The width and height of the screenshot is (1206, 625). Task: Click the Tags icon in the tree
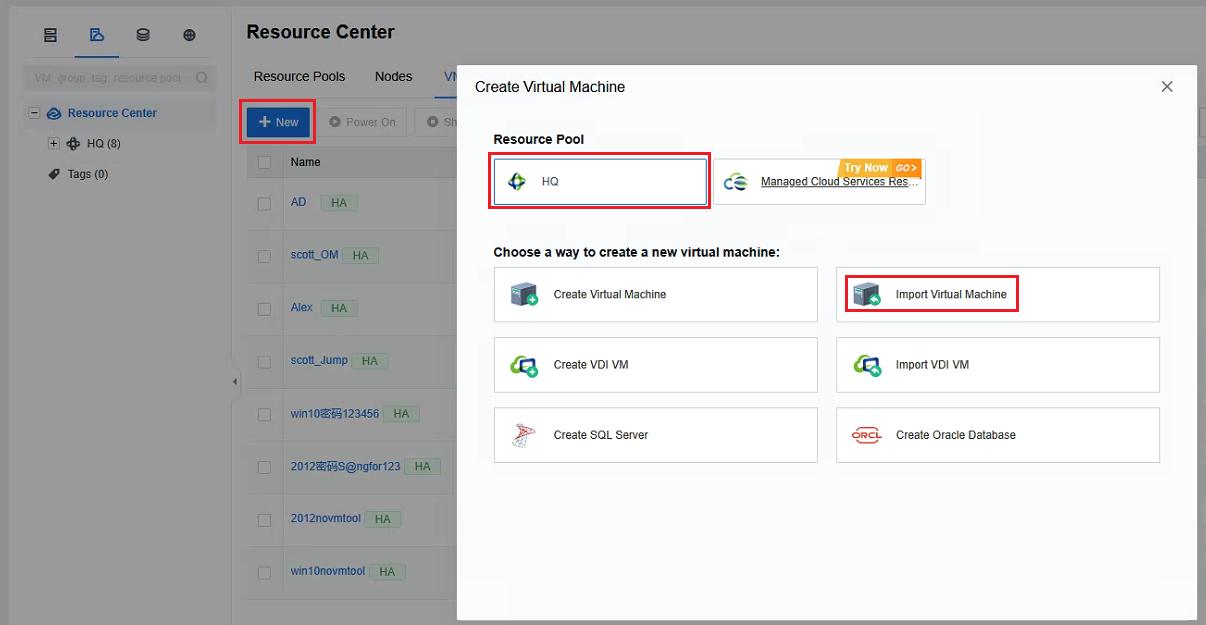point(54,174)
